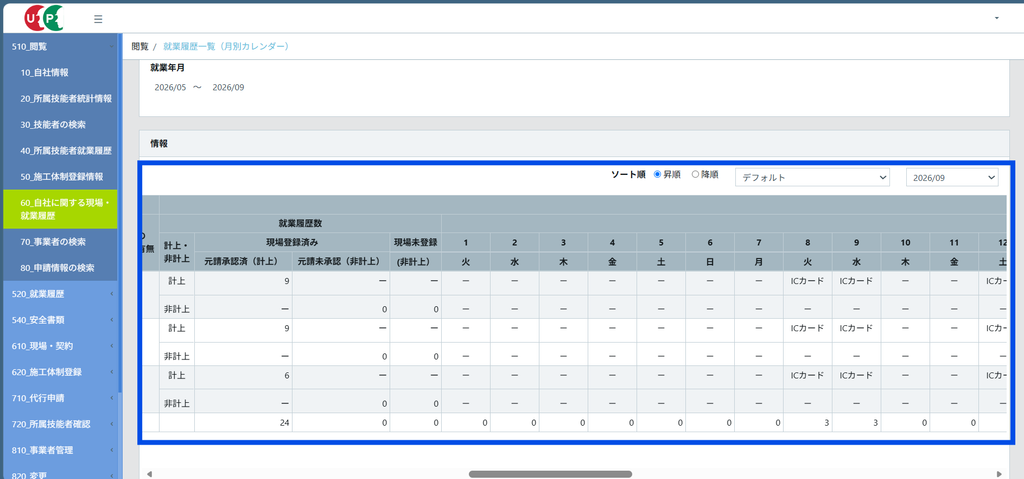The image size is (1024, 479).
Task: Open 40_所属技能者就業履歴 menu item
Action: coord(59,150)
